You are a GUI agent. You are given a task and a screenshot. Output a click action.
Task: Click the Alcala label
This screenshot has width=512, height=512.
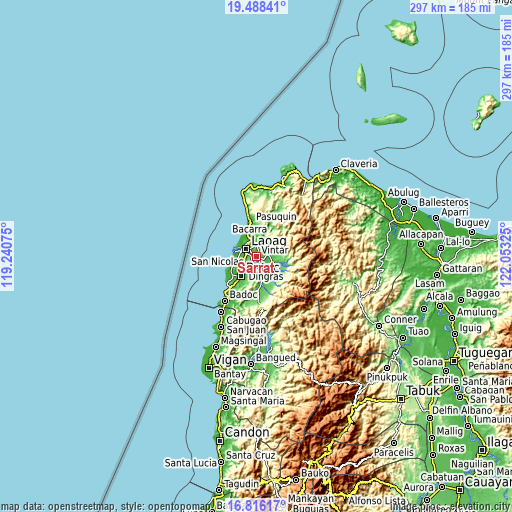pos(440,296)
